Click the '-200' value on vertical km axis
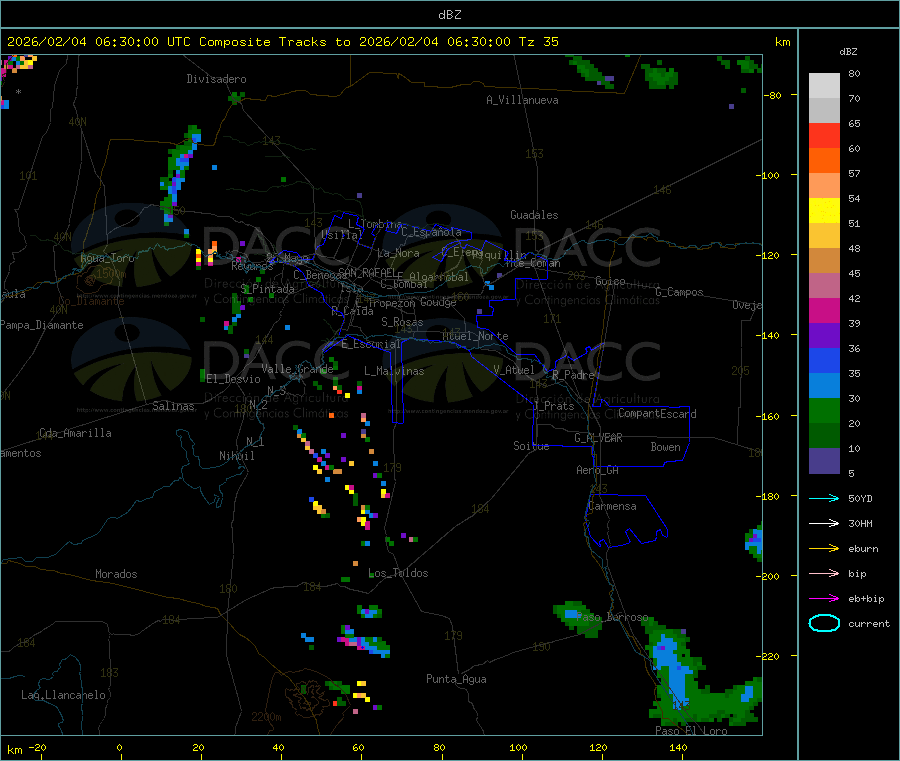Screen dimensions: 900x761 [767, 576]
